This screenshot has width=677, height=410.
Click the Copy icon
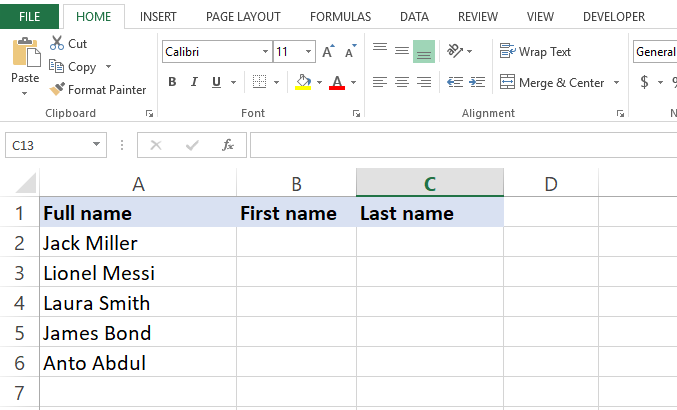[57, 66]
